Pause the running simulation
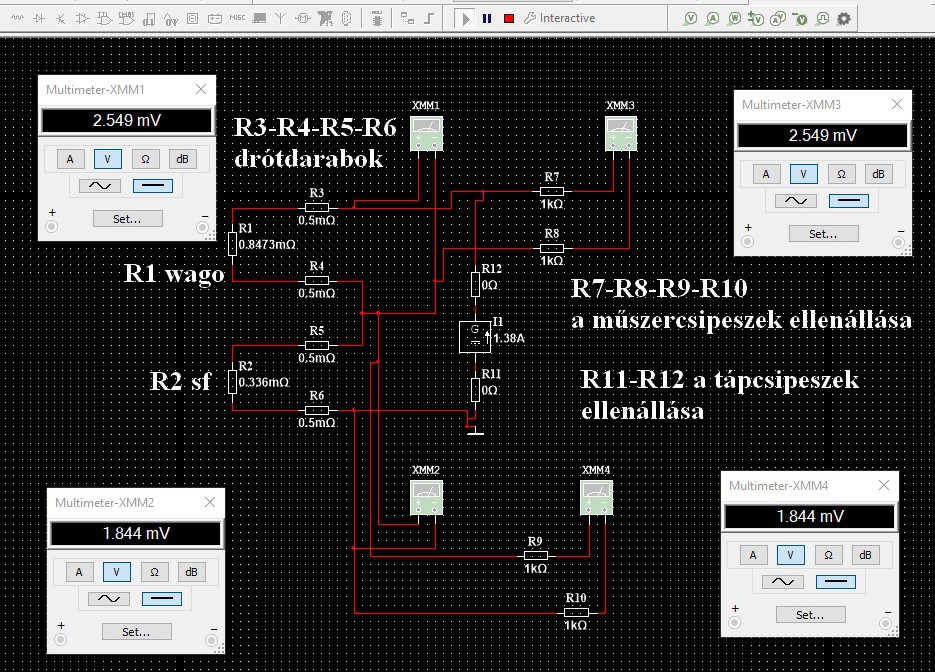The height and width of the screenshot is (672, 935). [x=487, y=18]
